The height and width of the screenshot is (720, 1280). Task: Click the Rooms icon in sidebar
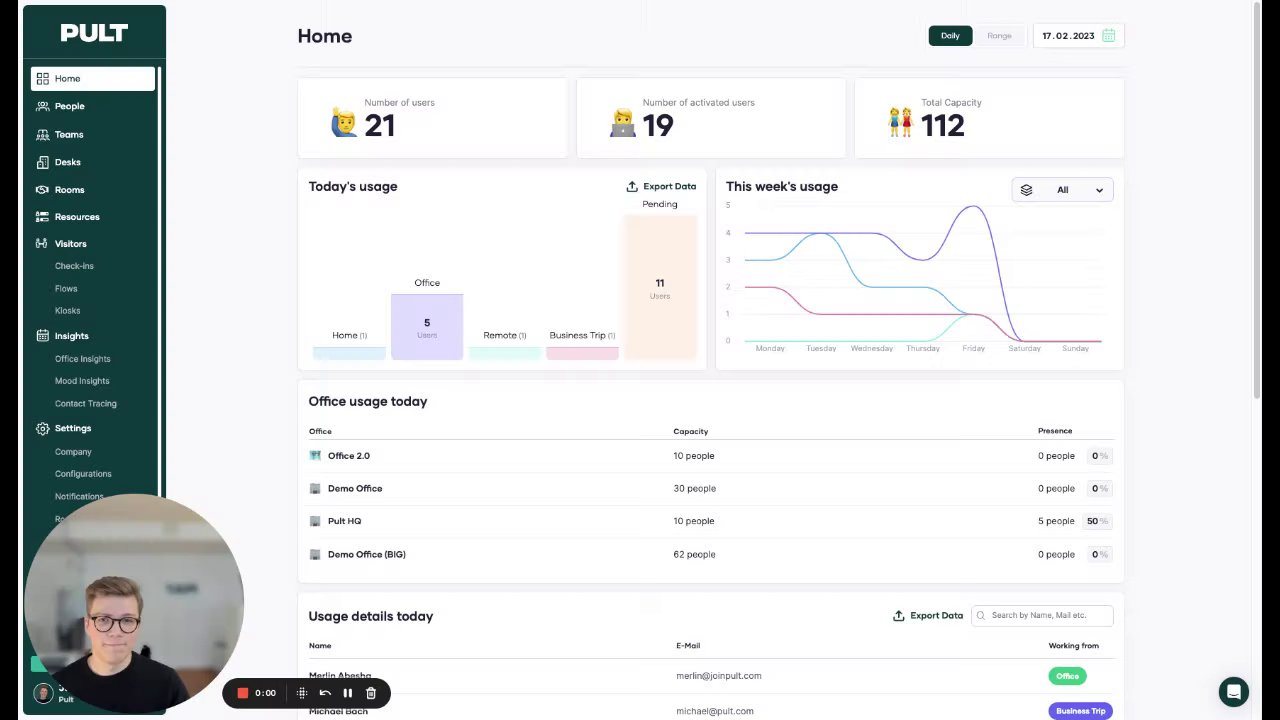[x=42, y=189]
